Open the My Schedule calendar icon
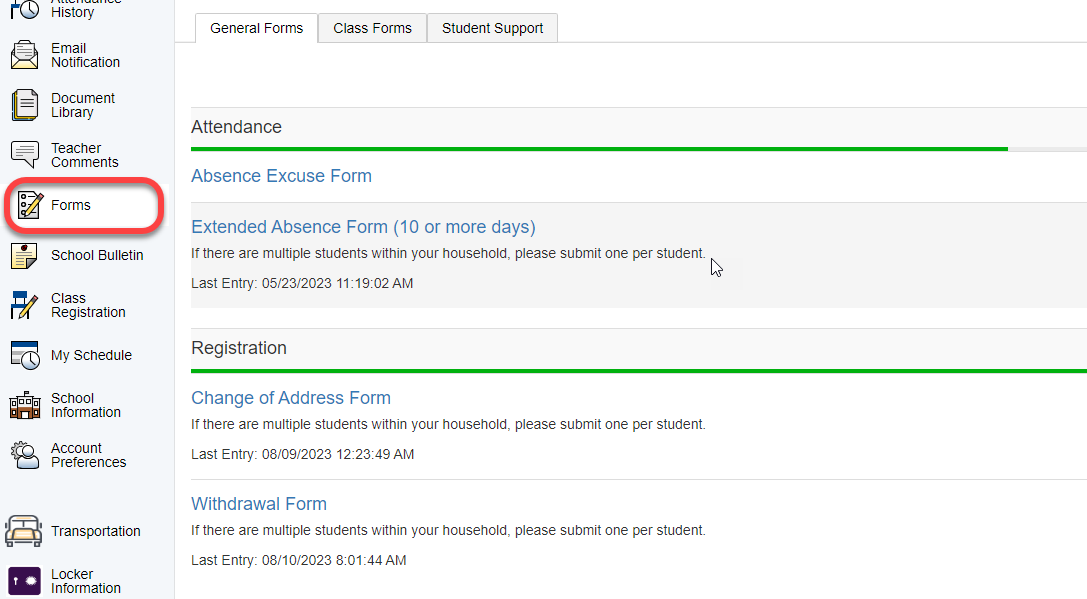The image size is (1087, 599). [x=25, y=355]
